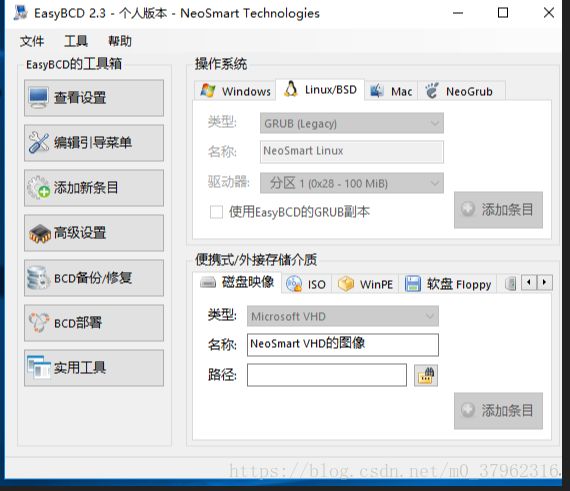Screen dimensions: 570x491
Task: Click the recycle icon beside BCD部署
Action: pyautogui.click(x=39, y=323)
